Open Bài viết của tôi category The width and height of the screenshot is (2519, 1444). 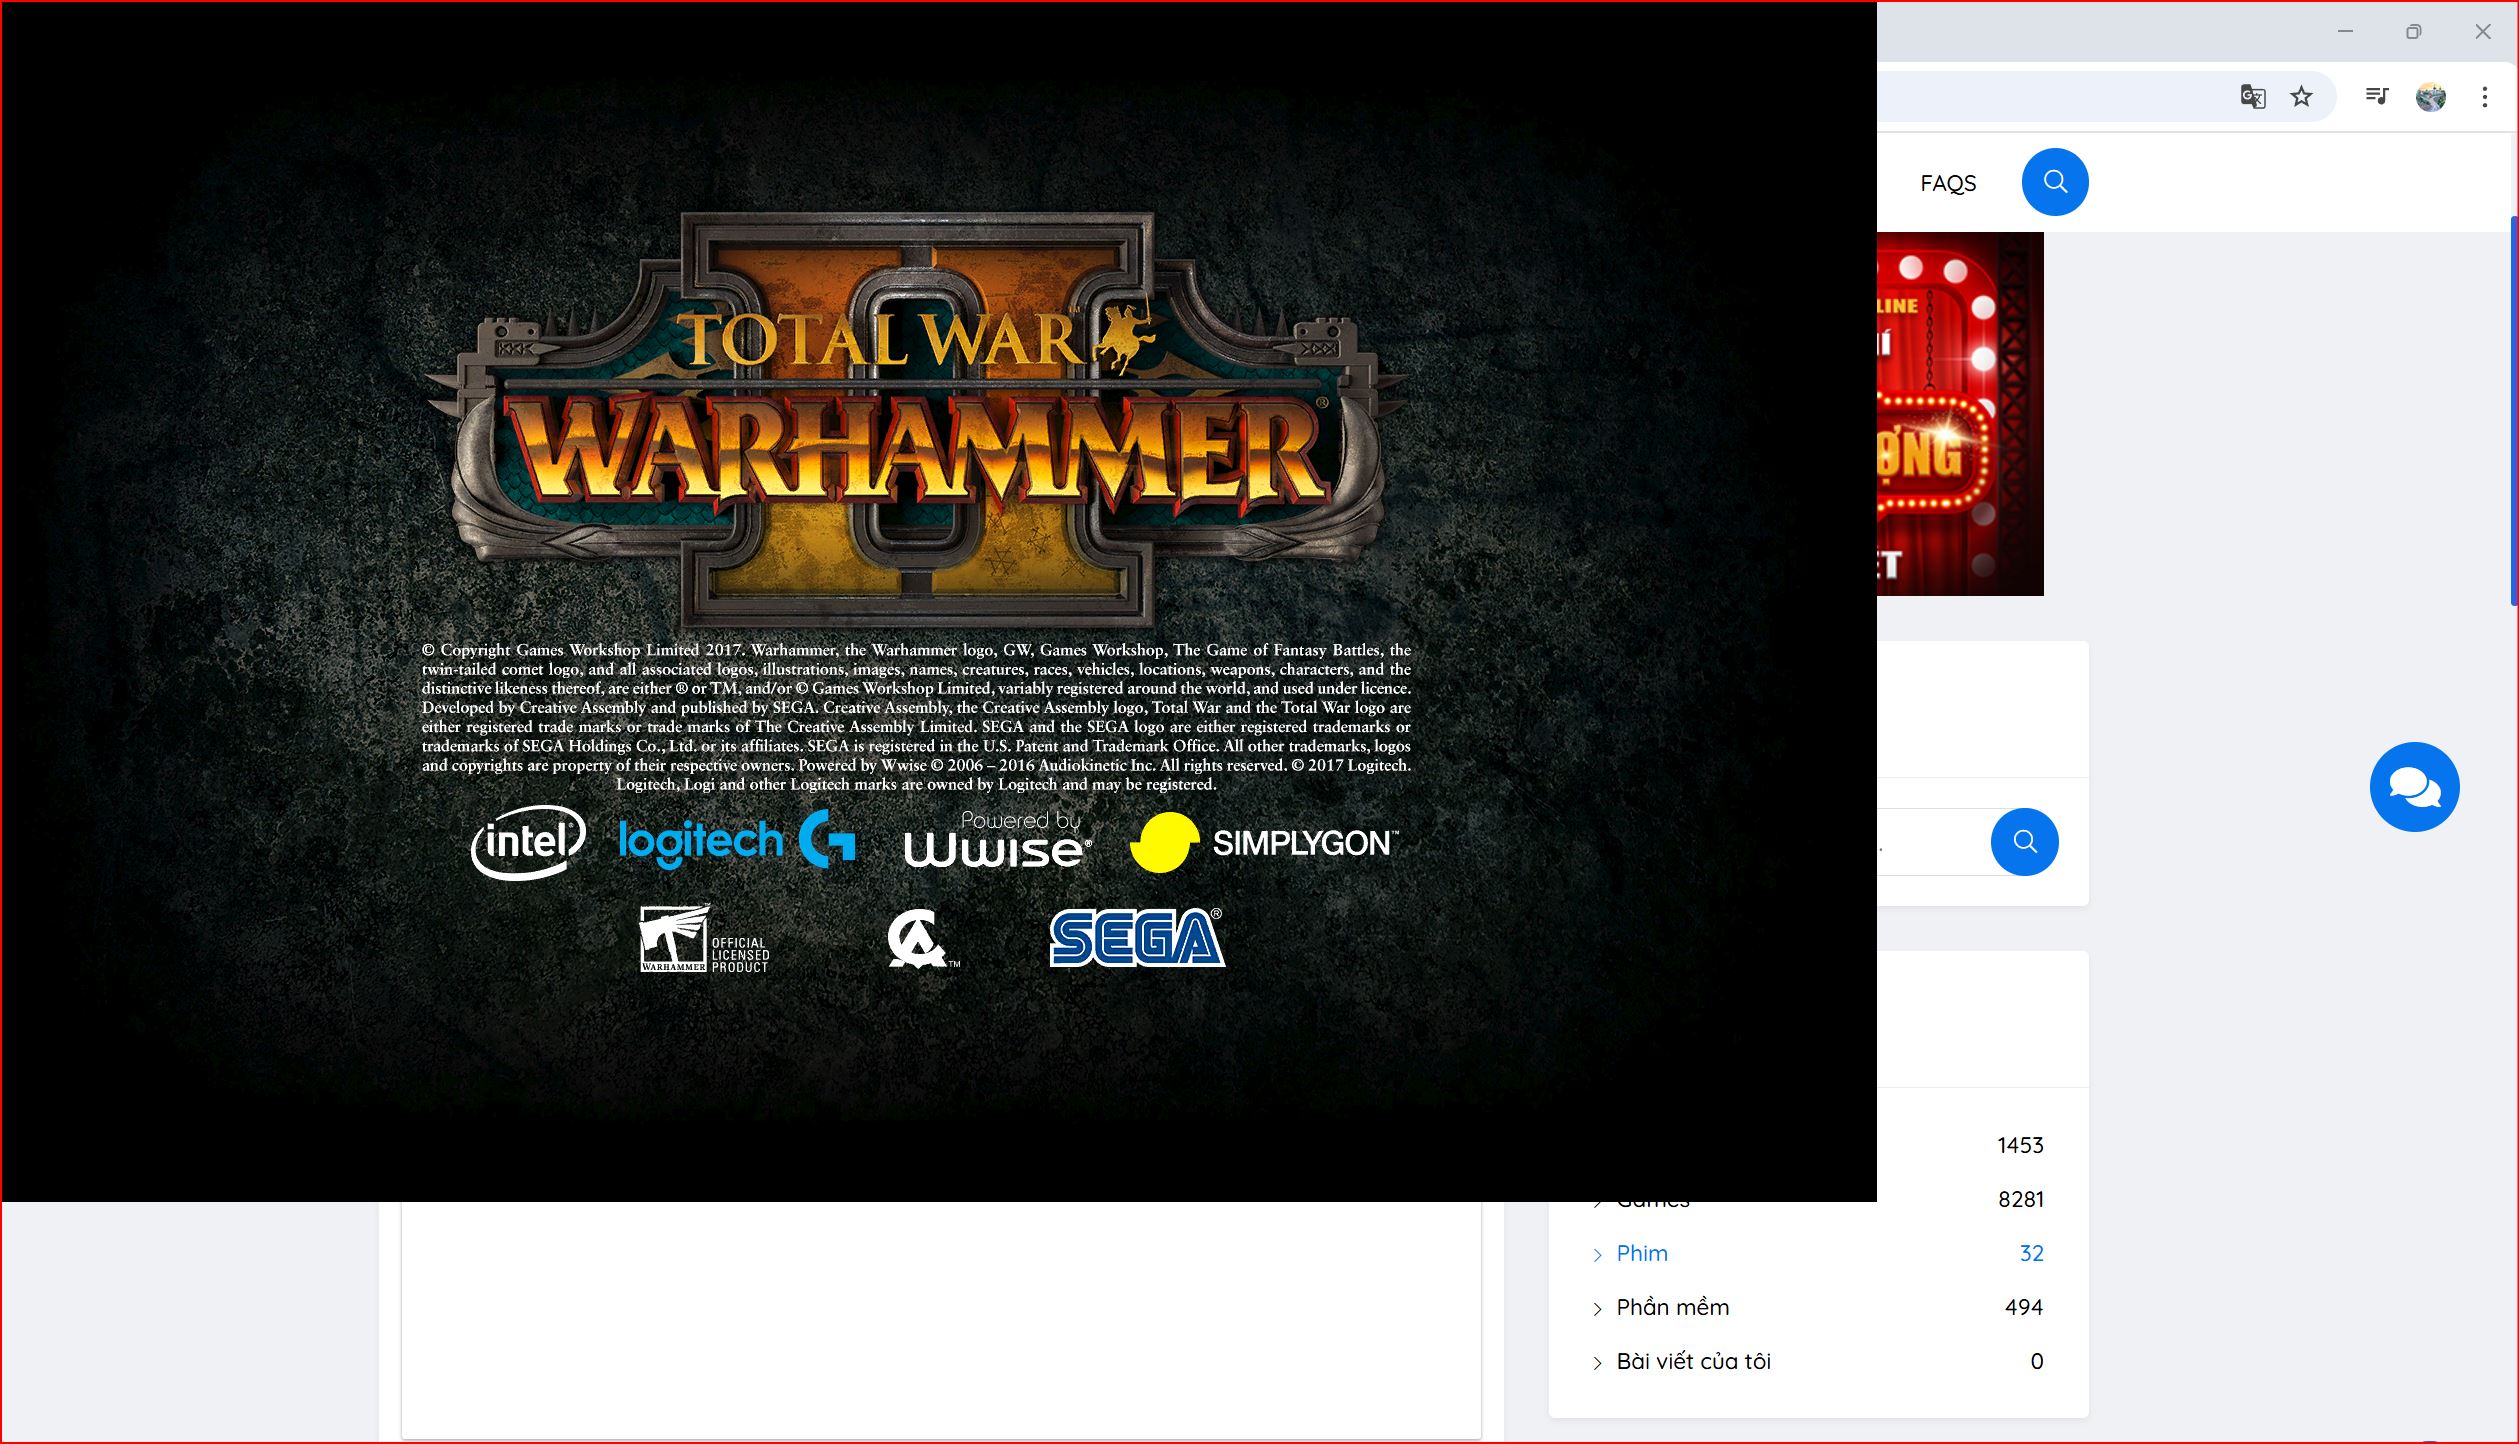coord(1693,1361)
